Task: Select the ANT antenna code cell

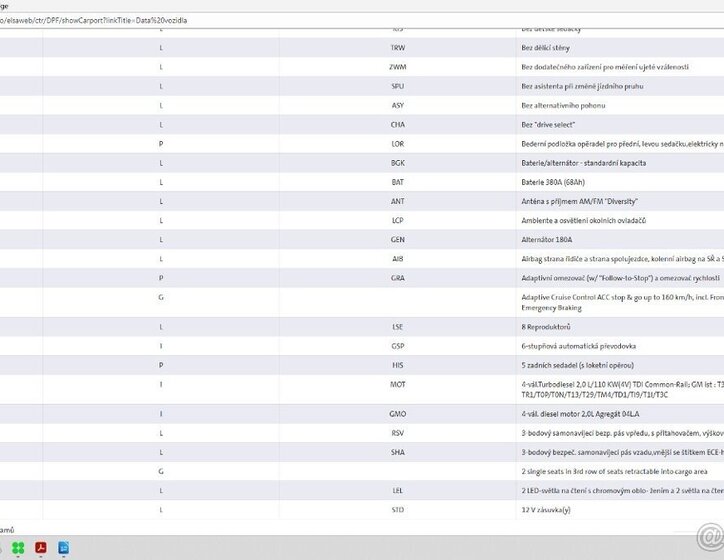Action: pos(398,201)
